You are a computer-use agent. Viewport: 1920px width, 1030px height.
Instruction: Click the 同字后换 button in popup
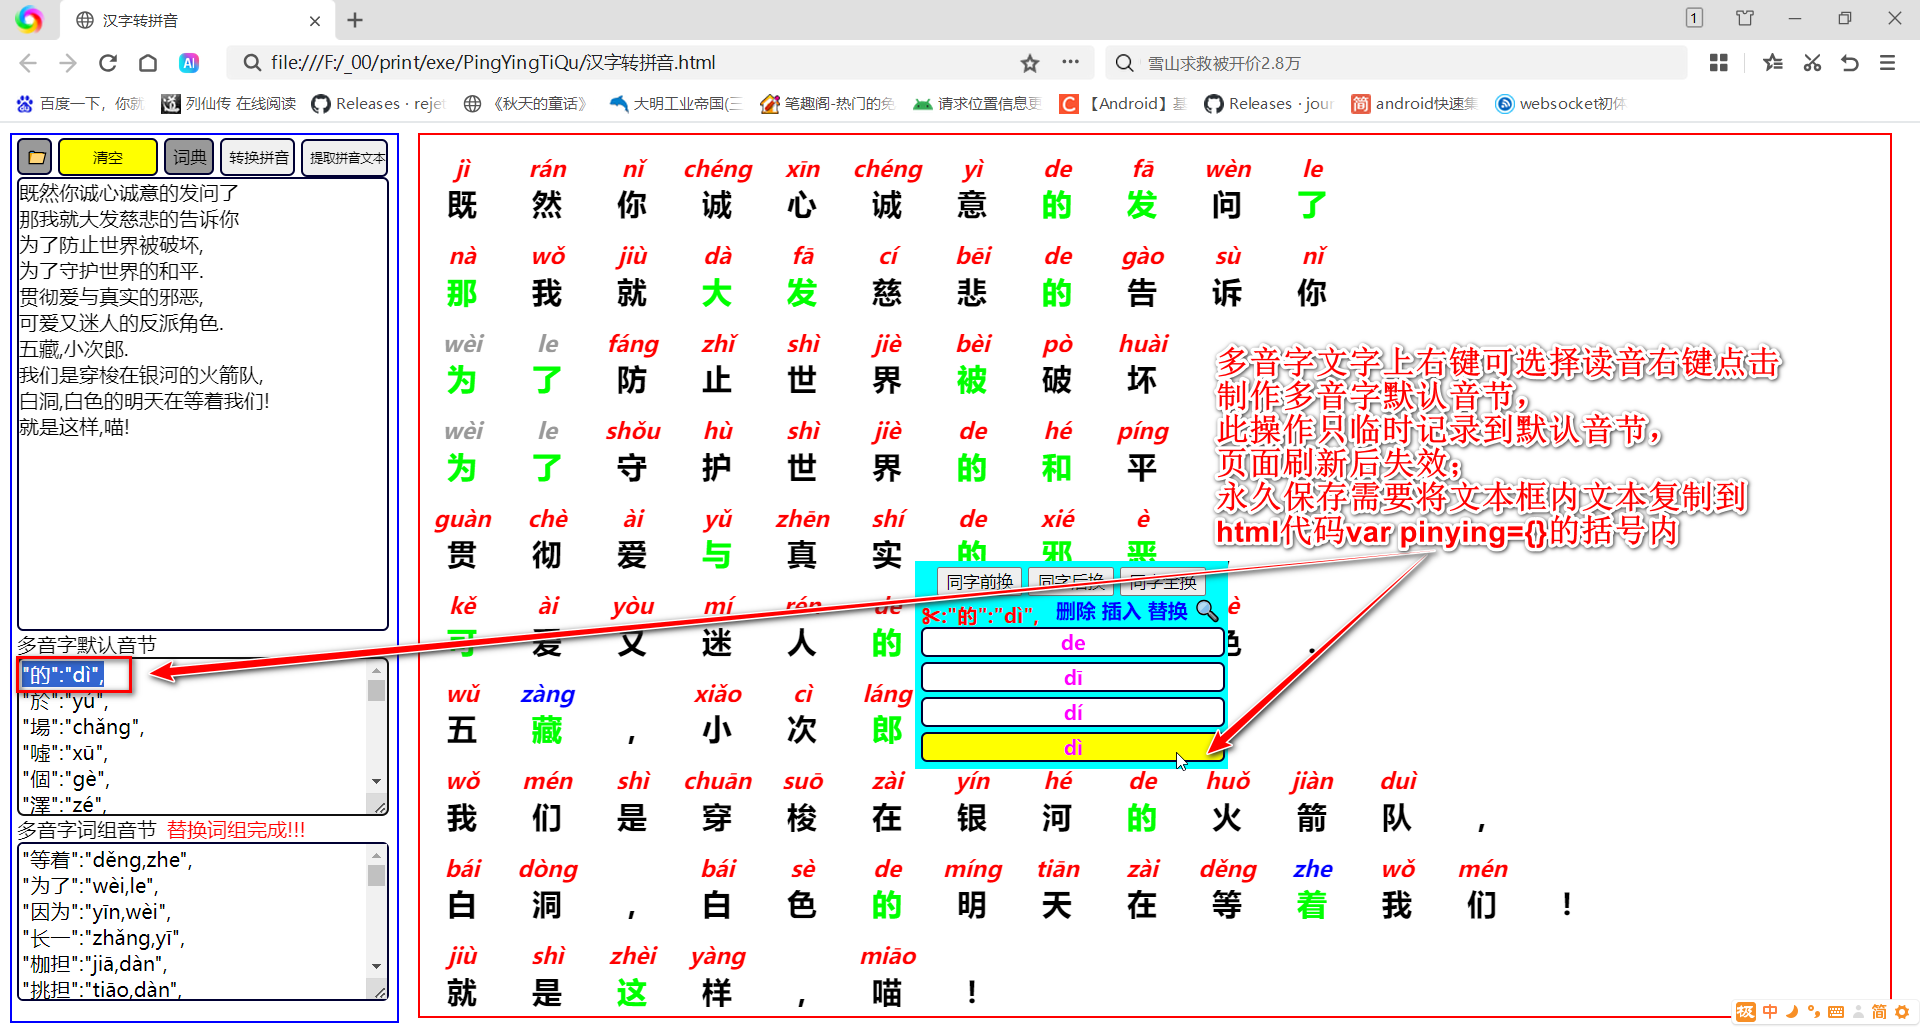pyautogui.click(x=1071, y=582)
